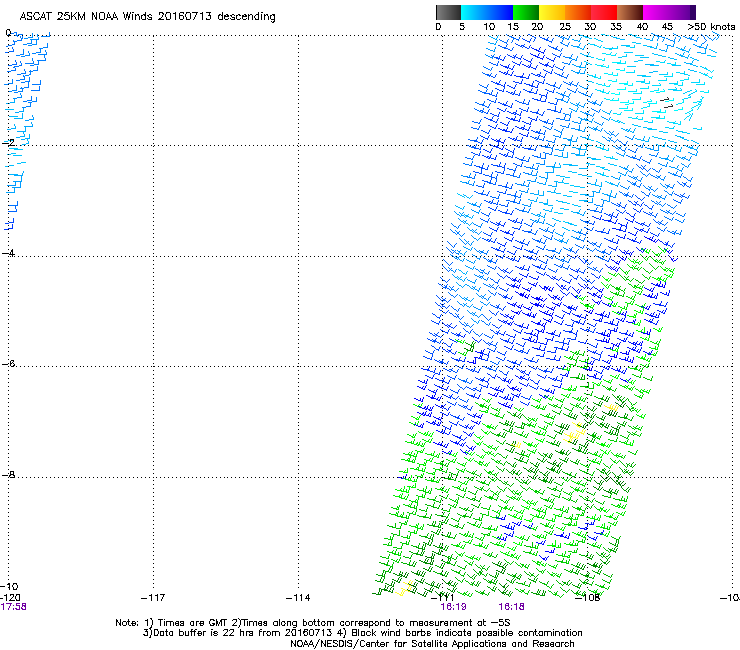The width and height of the screenshot is (740, 650).
Task: Click the latitude axis label '-4'
Action: (8, 253)
